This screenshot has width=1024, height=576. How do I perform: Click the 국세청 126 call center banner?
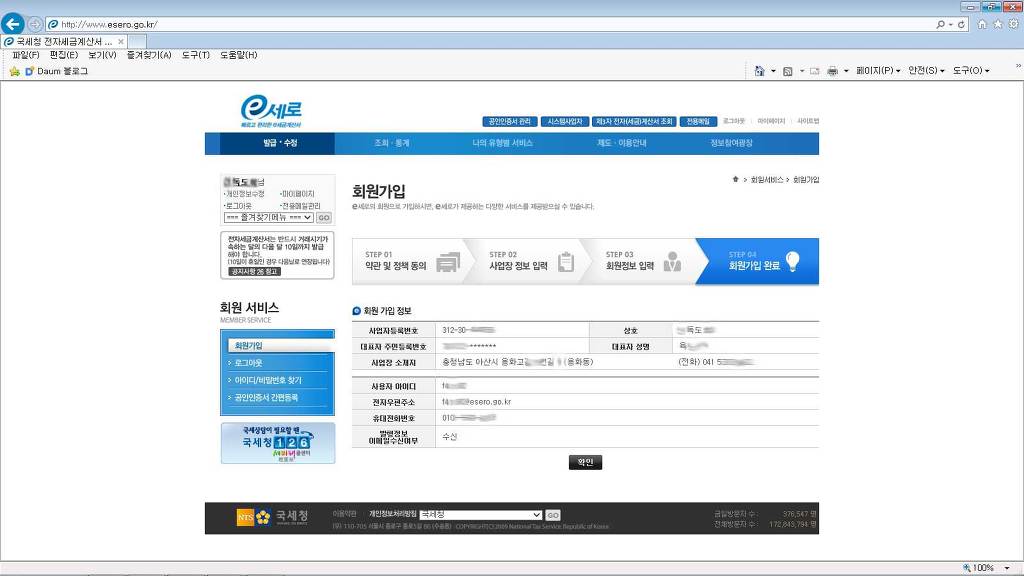point(277,443)
